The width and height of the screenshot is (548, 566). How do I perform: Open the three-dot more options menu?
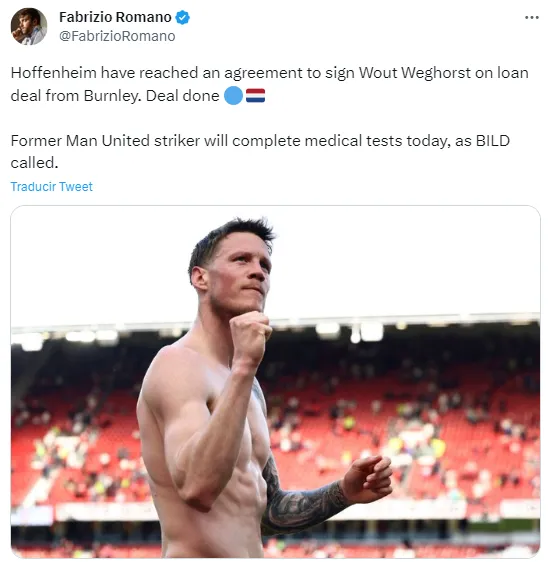531,17
